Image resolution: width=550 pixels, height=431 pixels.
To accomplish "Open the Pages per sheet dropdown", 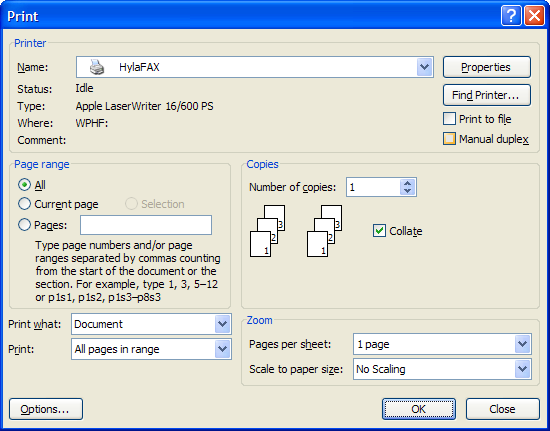I will [x=522, y=344].
